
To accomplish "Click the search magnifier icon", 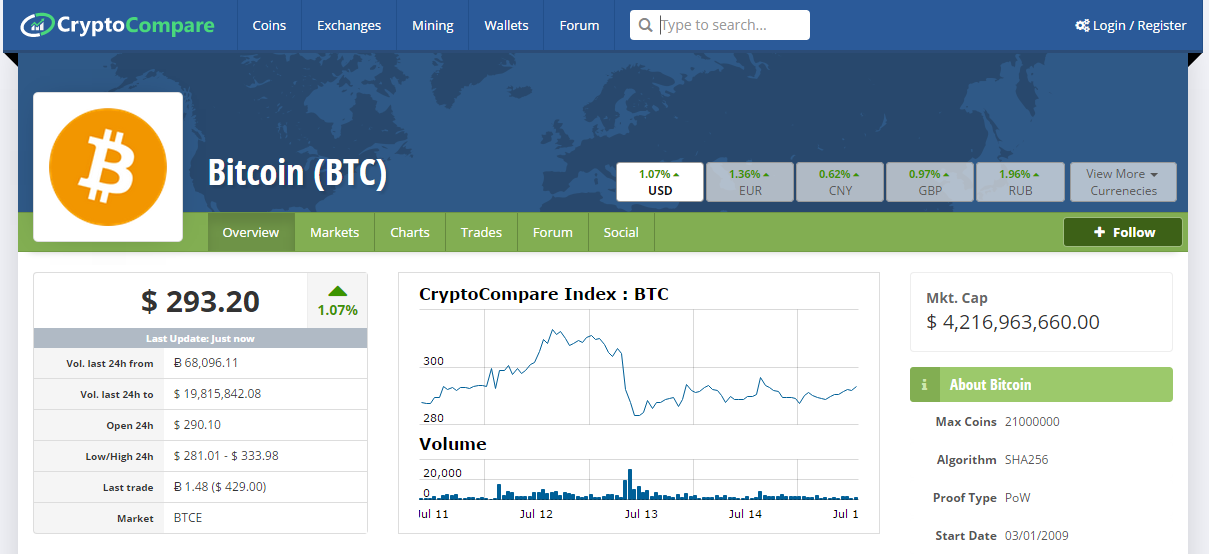I will (646, 25).
